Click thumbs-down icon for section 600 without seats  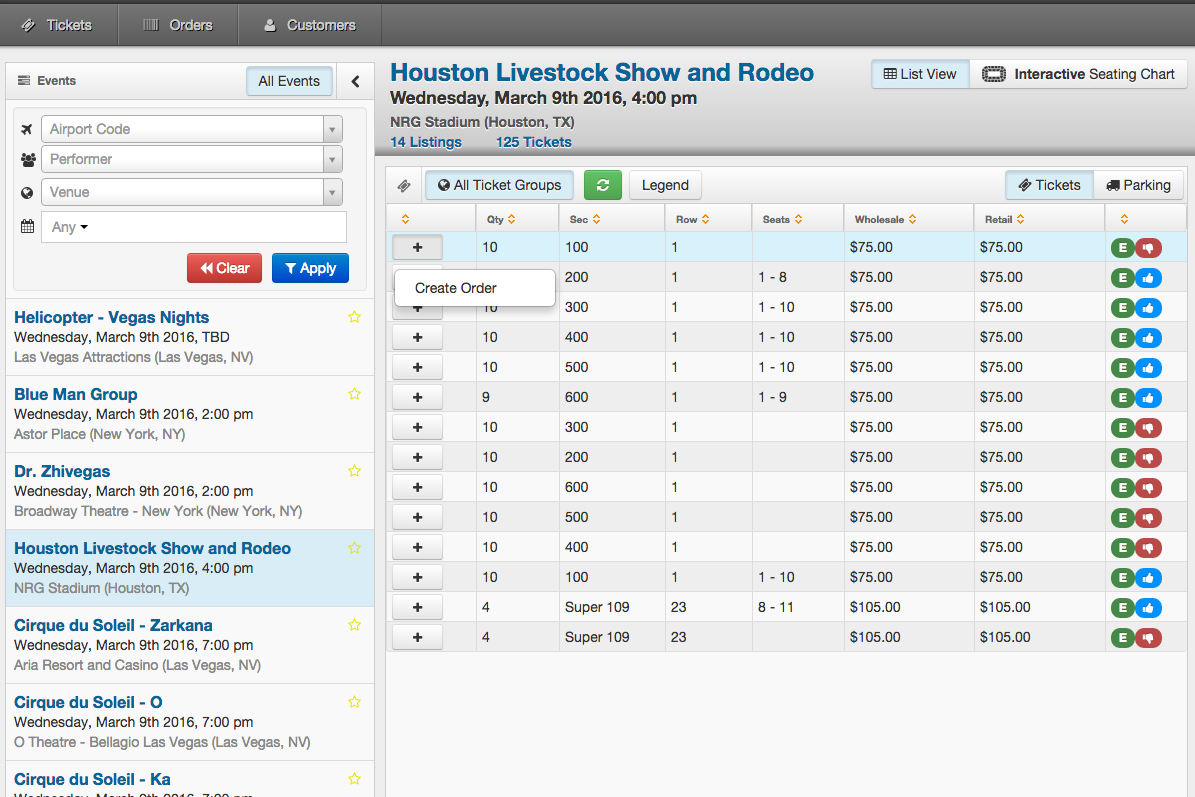pos(1149,488)
